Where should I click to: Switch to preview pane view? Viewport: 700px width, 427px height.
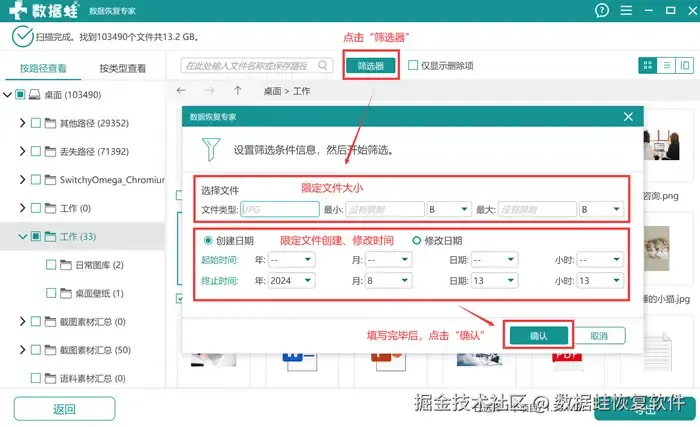coord(684,66)
